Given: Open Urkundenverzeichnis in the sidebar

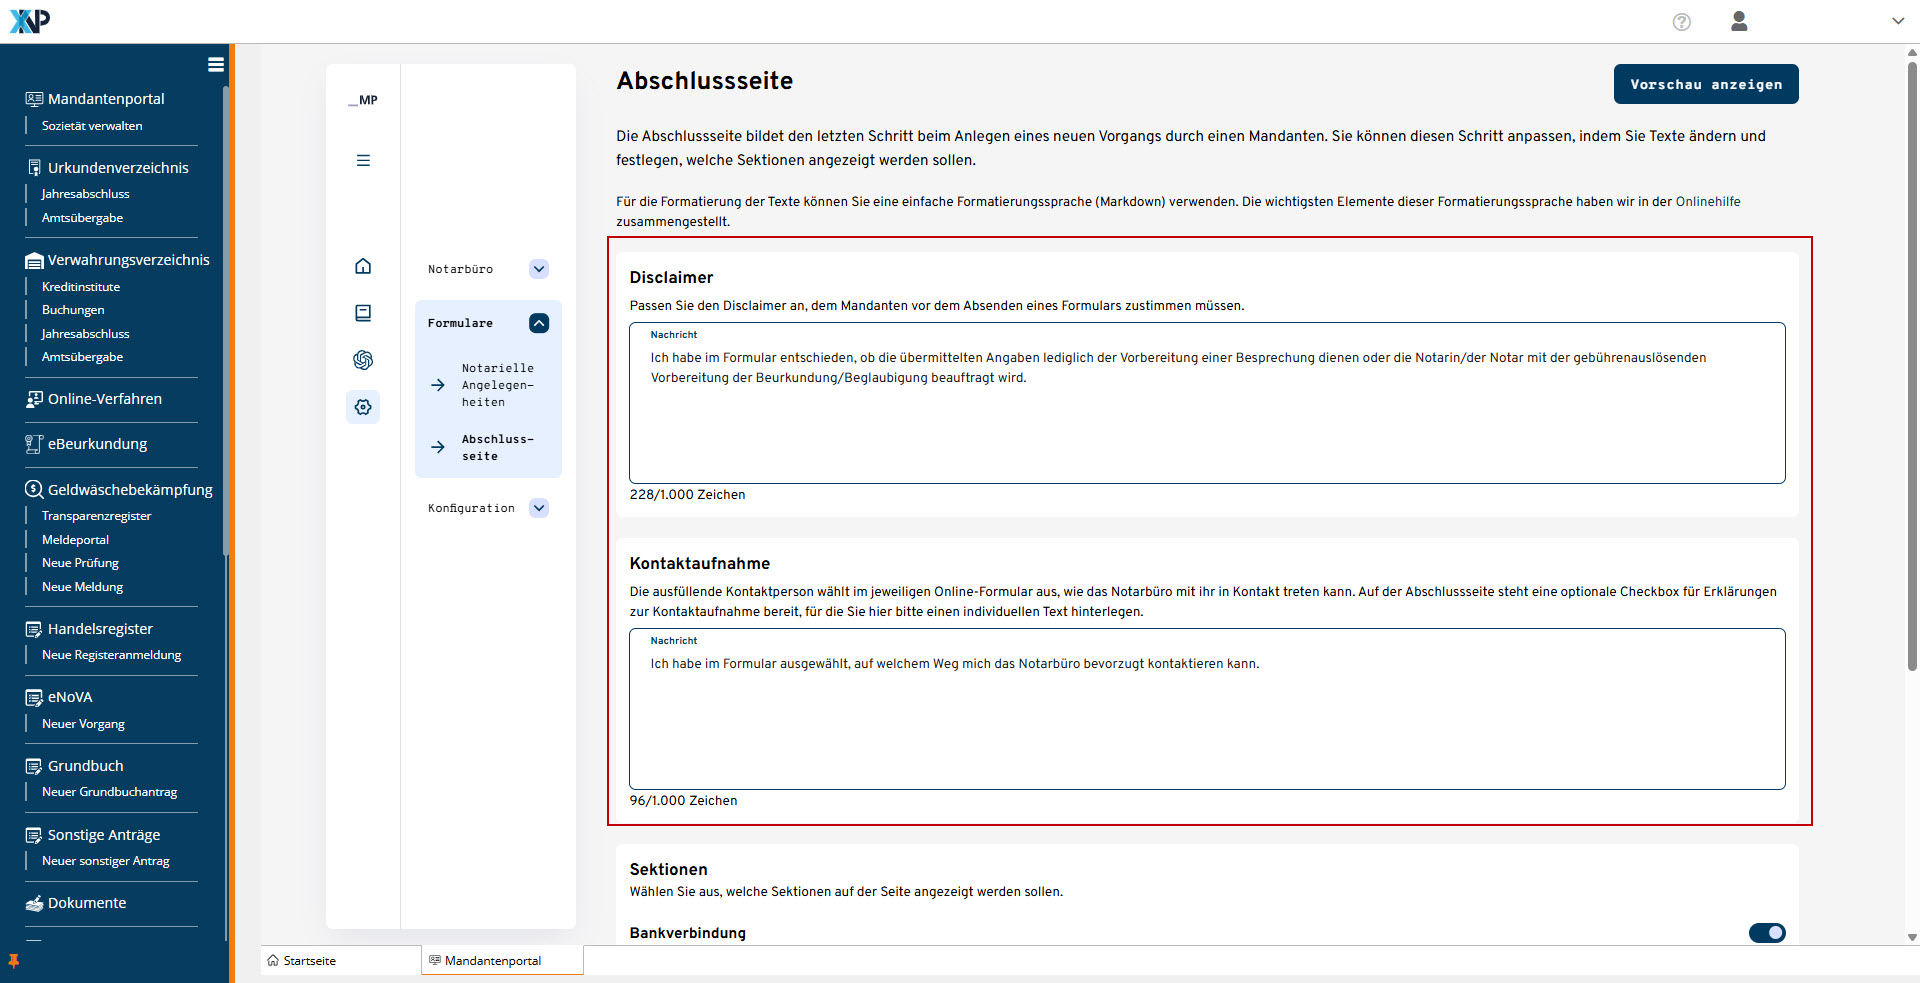Looking at the screenshot, I should 118,168.
